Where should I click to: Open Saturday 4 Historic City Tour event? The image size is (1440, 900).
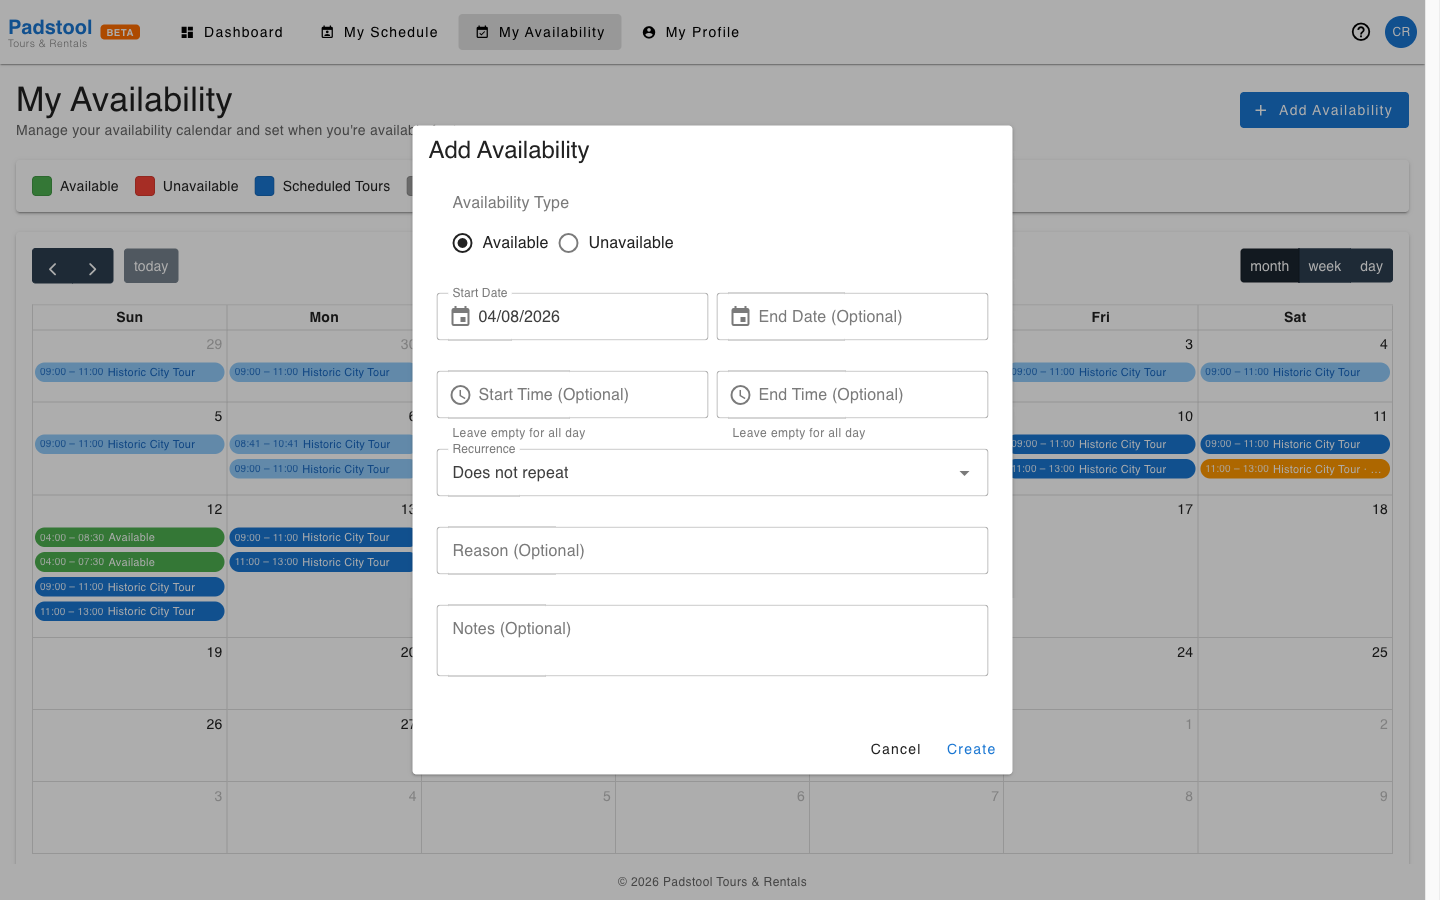coord(1295,372)
